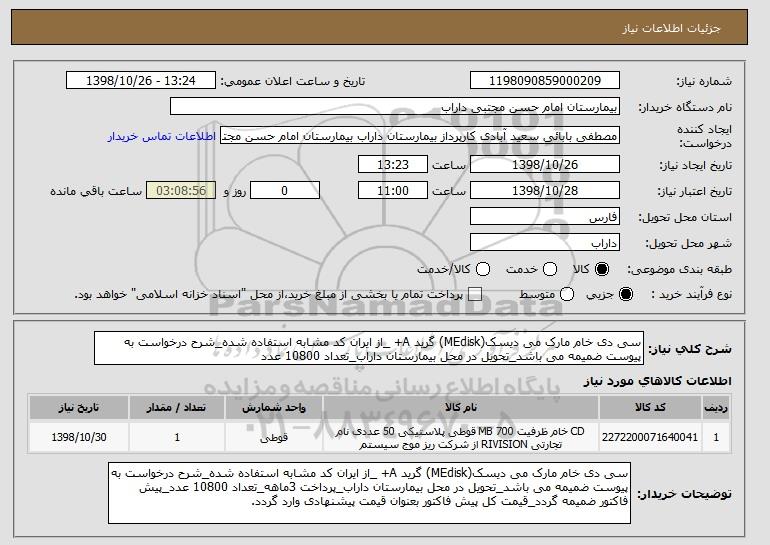Click the creation date field 1398/10/26

click(x=545, y=164)
